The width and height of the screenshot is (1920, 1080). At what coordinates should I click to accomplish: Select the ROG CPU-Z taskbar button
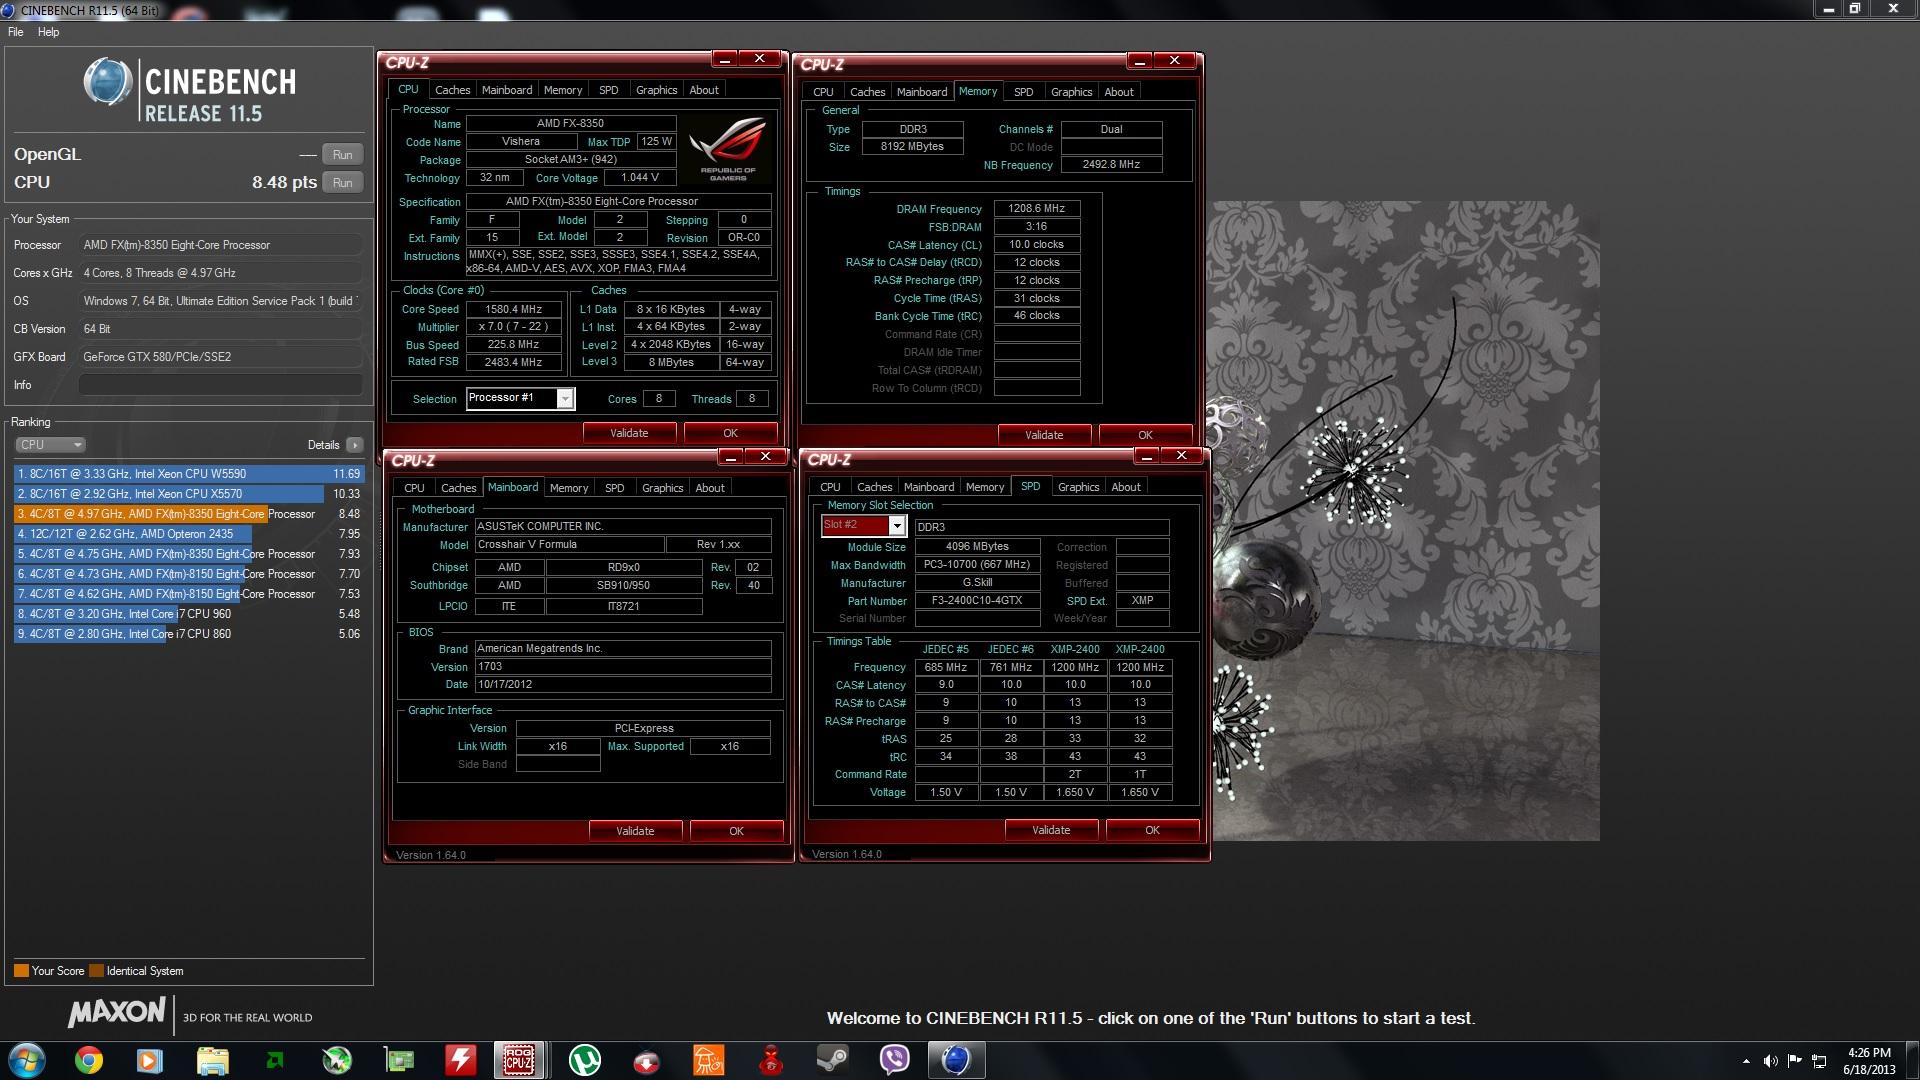coord(519,1060)
